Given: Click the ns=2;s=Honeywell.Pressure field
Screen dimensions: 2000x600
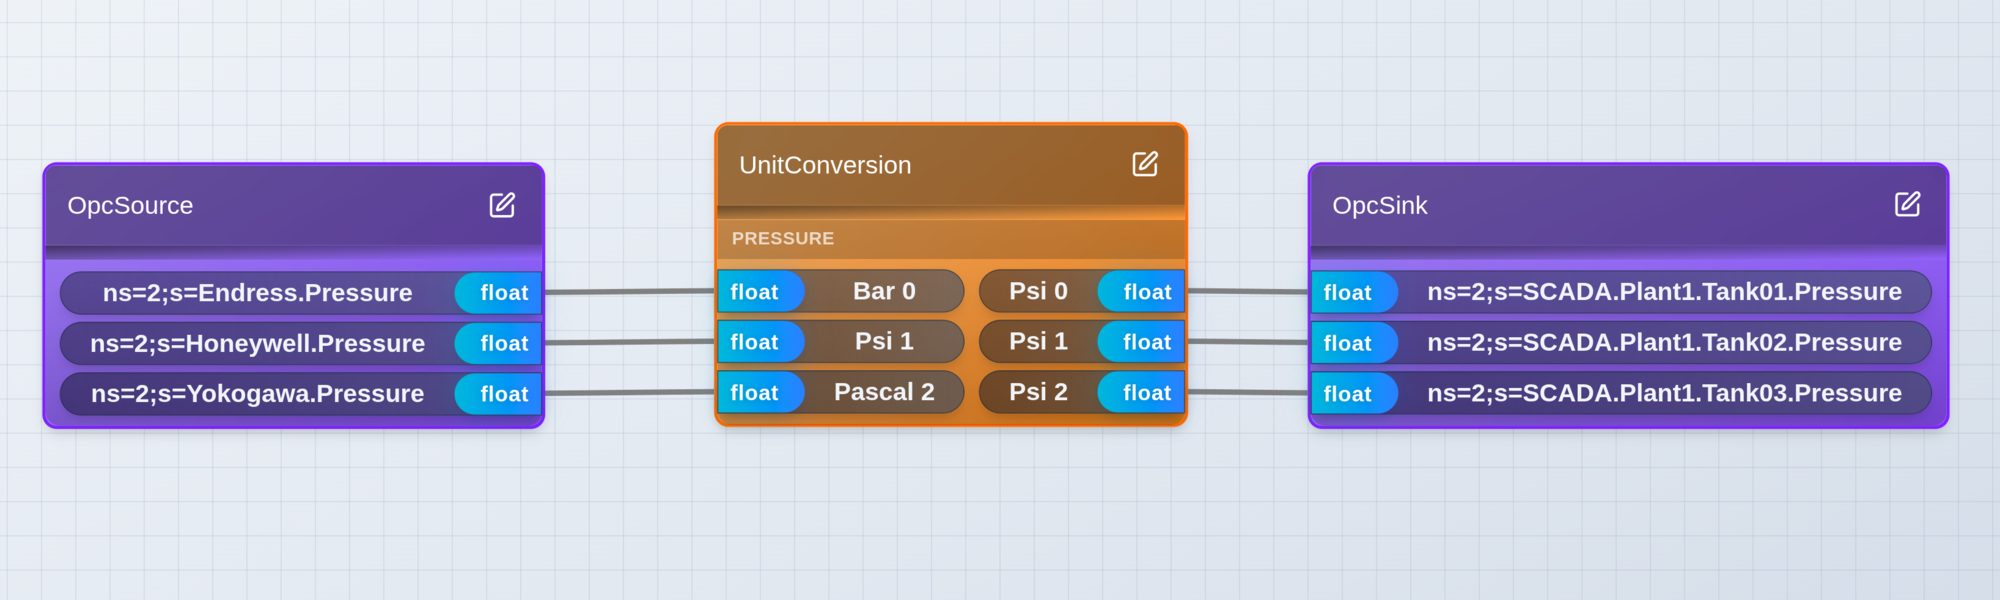Looking at the screenshot, I should [x=258, y=343].
